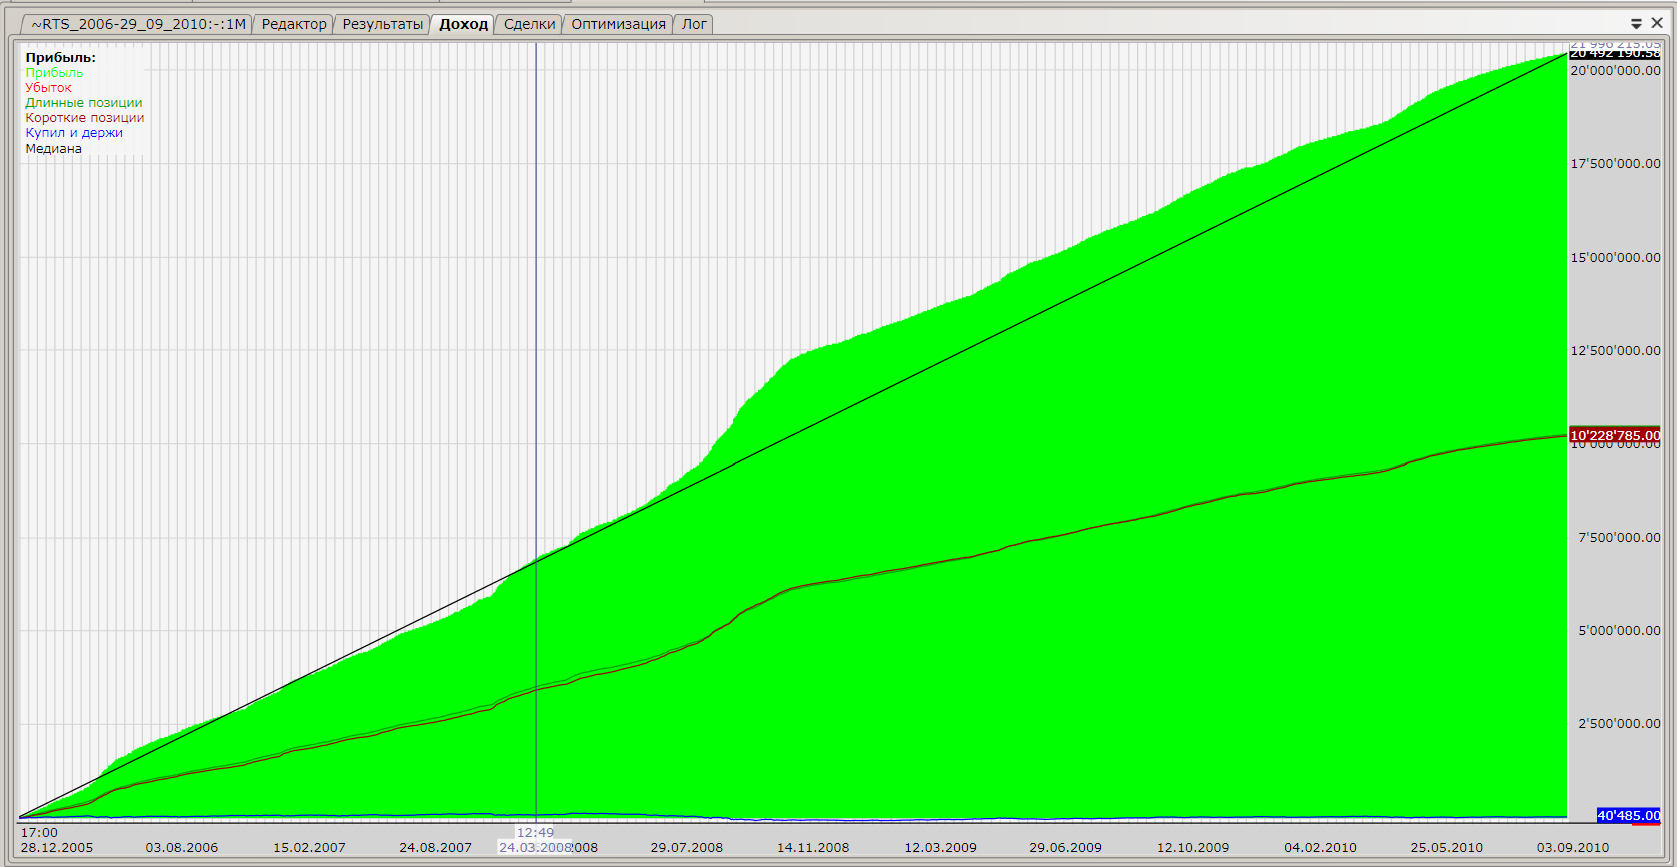
Task: Click the 12.03.2009 date label
Action: click(x=941, y=848)
